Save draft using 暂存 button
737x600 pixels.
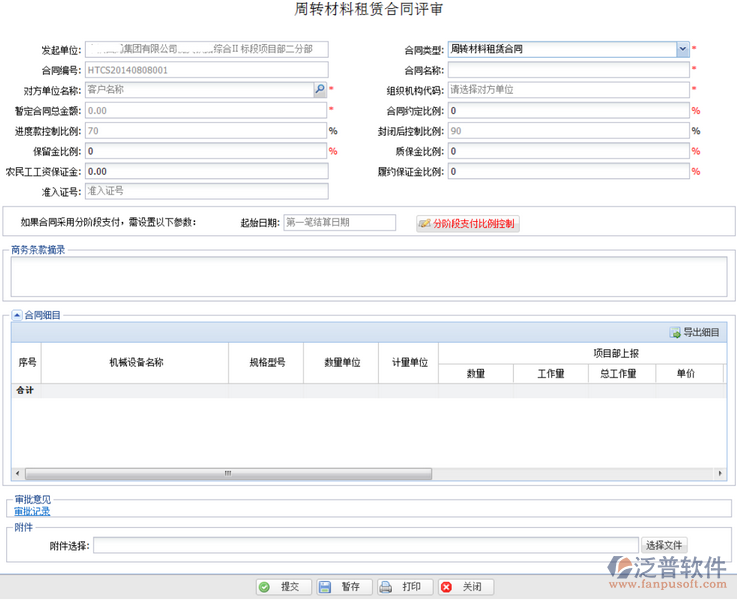coord(344,587)
